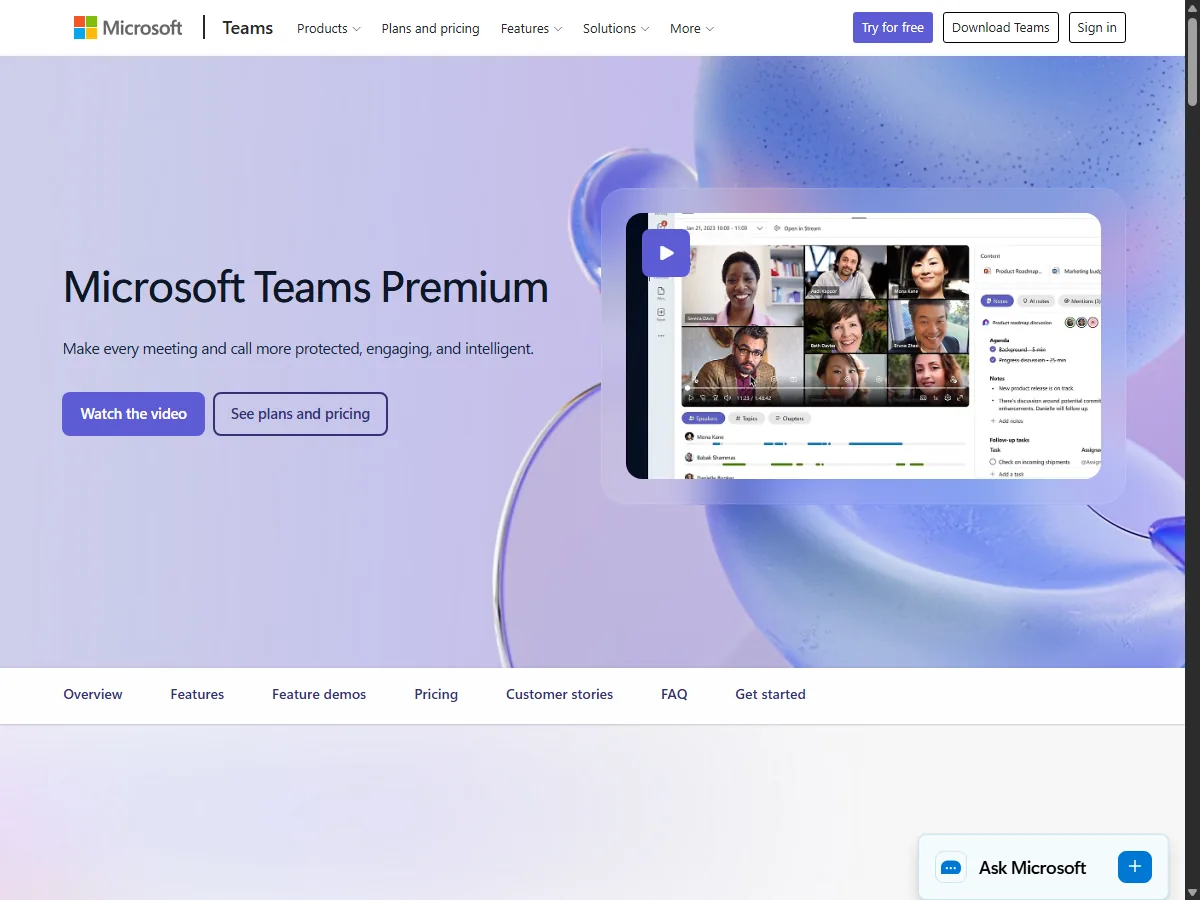This screenshot has width=1200, height=900.
Task: Click the page vertical scrollbar
Action: click(x=1192, y=450)
